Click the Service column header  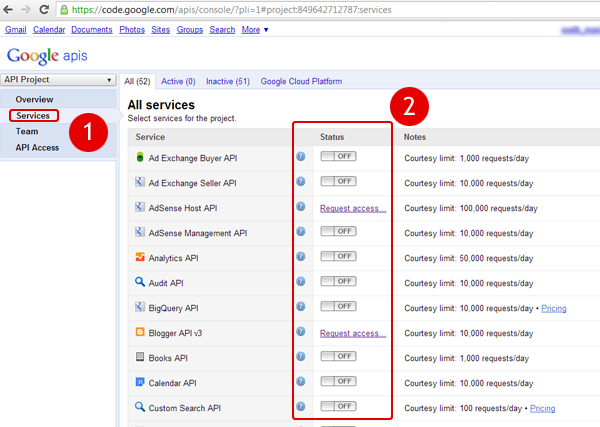(150, 137)
